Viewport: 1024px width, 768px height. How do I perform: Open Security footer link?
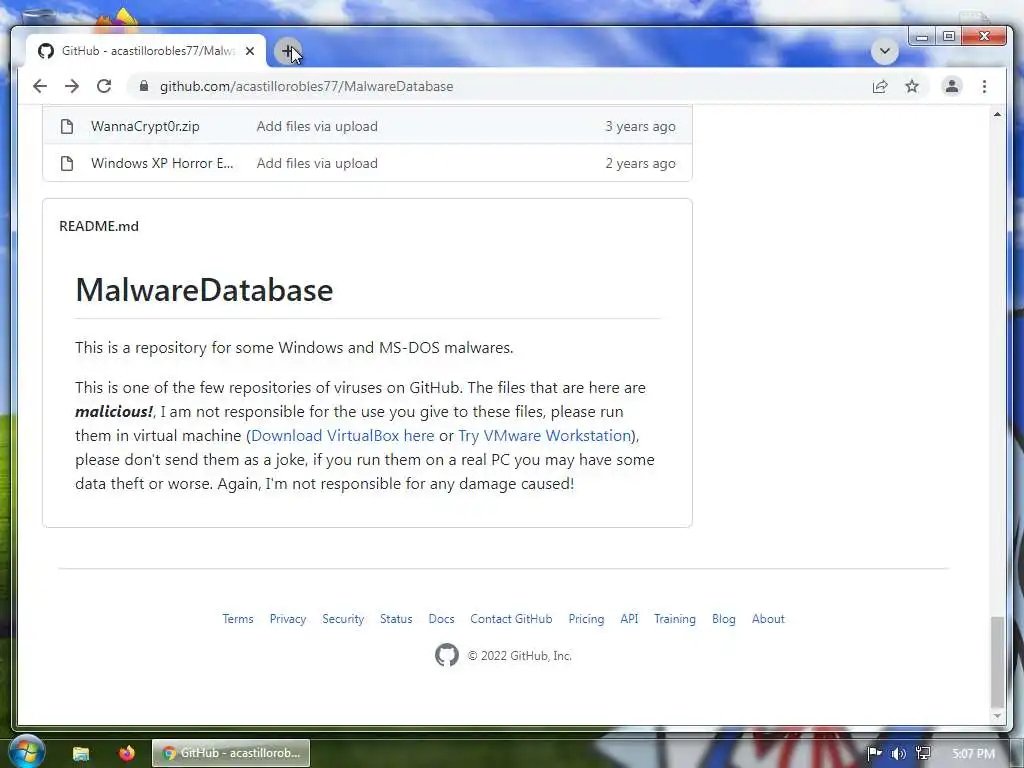343,618
